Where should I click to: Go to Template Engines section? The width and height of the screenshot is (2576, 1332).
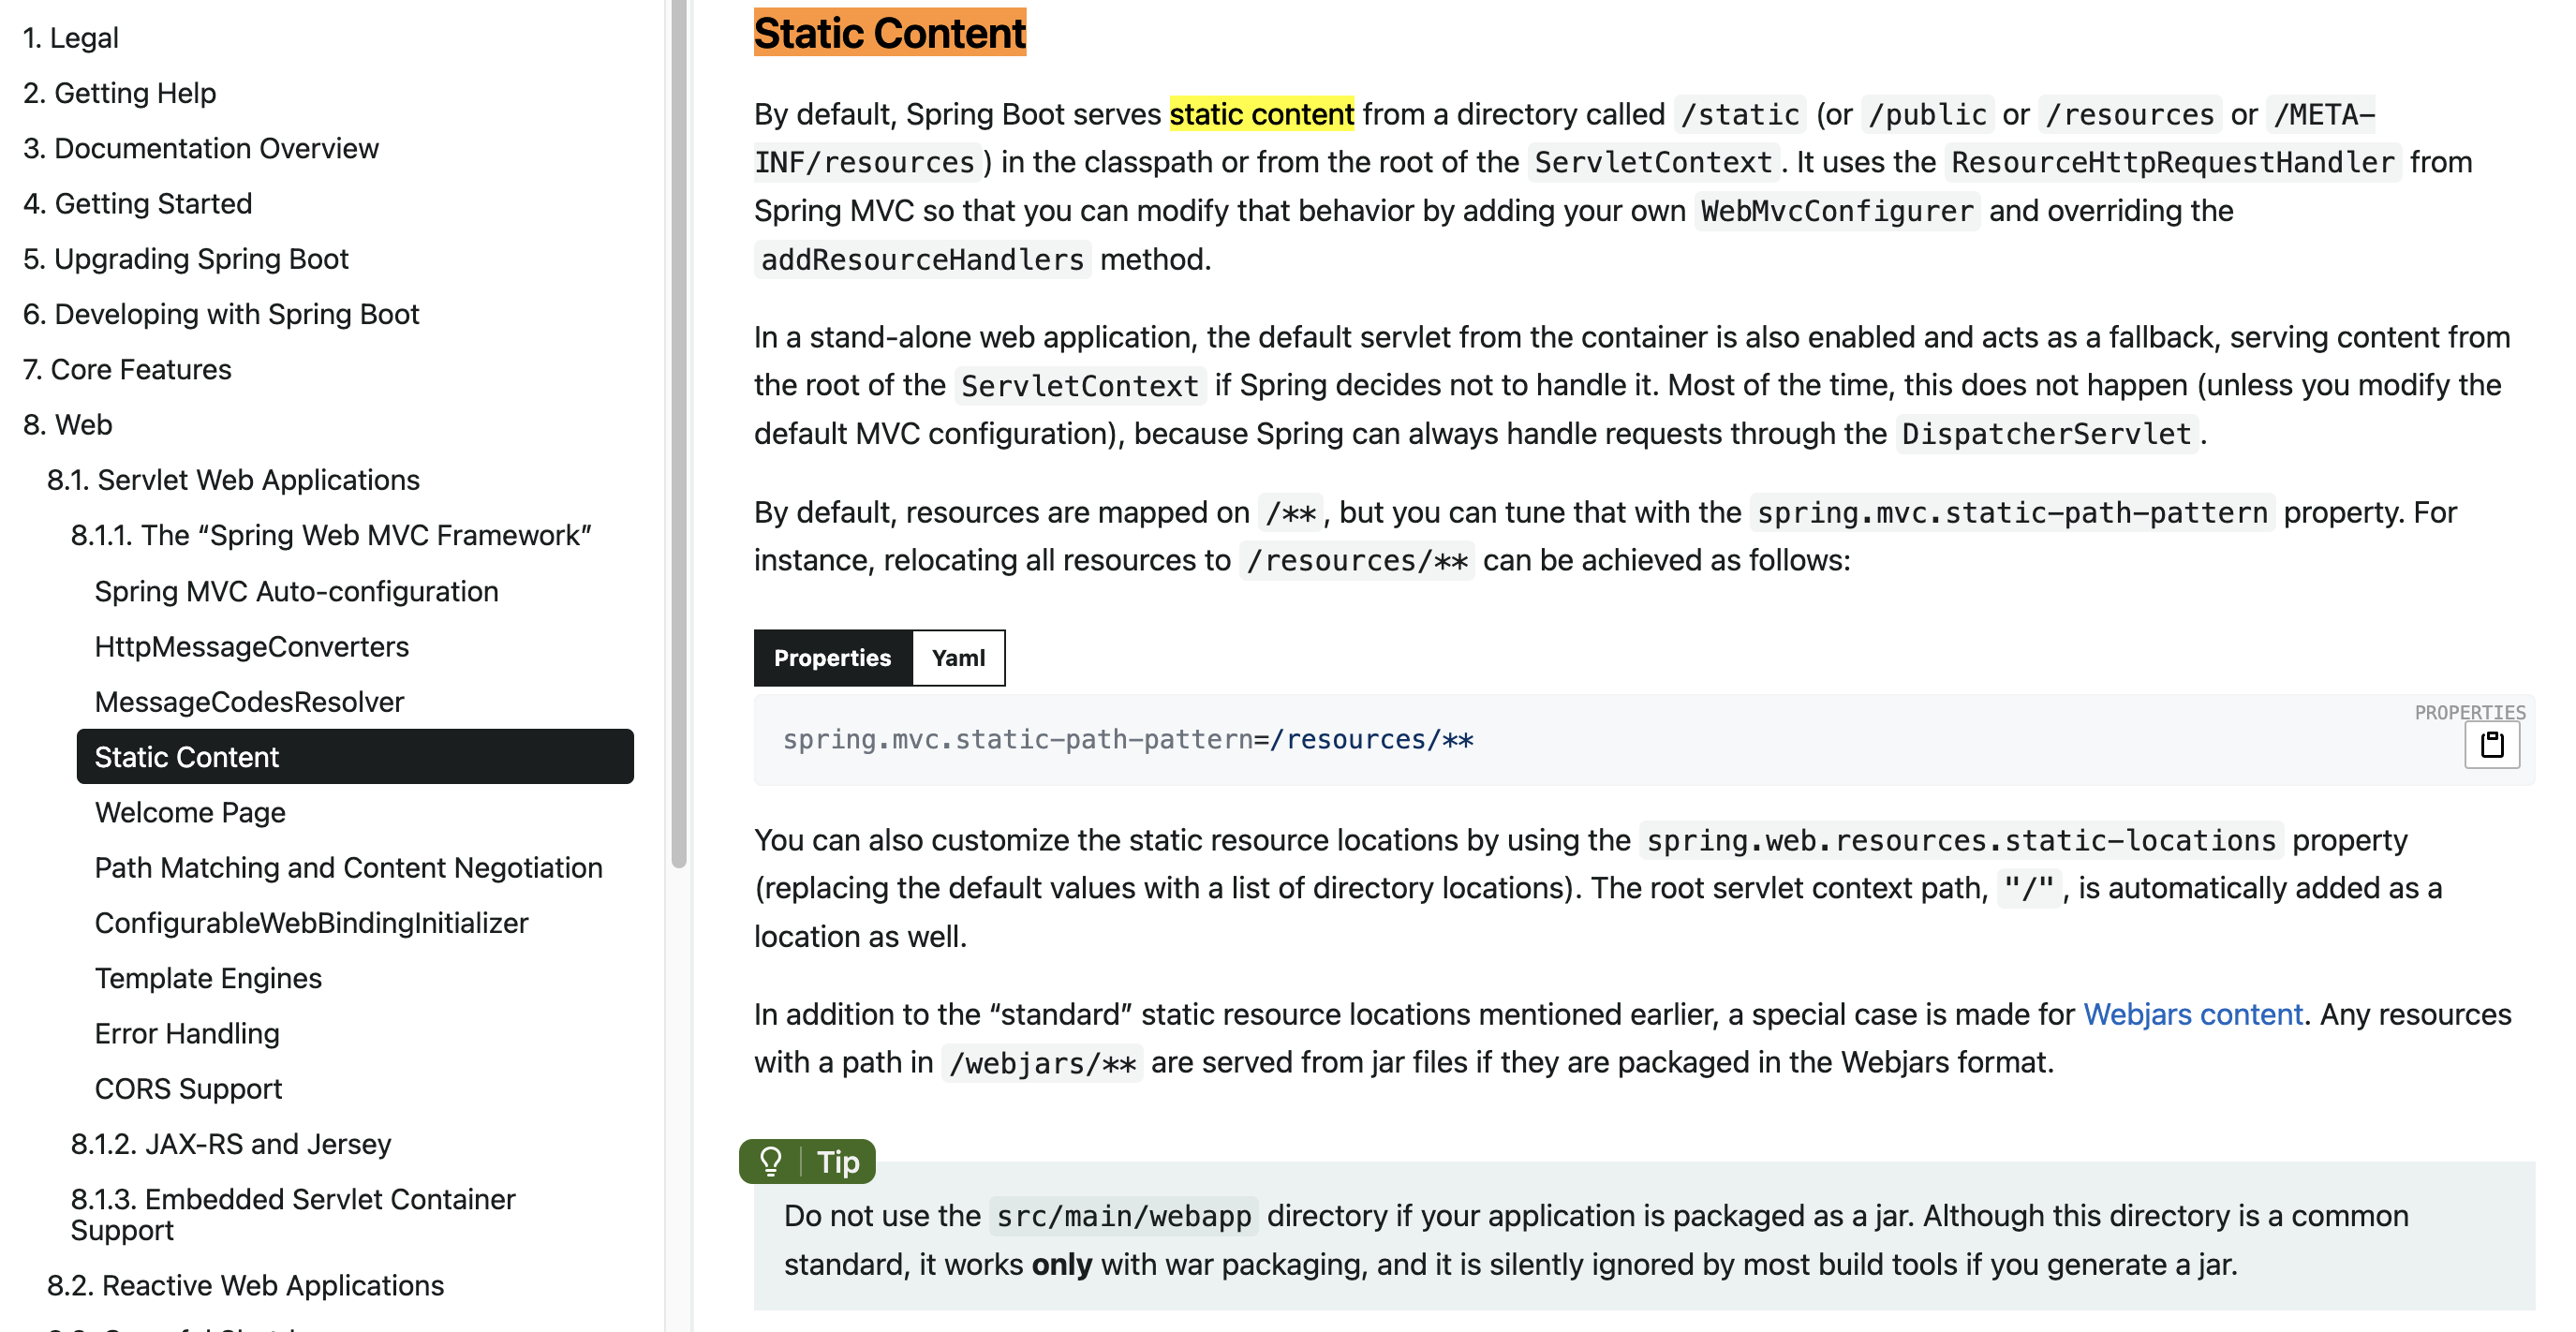tap(208, 978)
